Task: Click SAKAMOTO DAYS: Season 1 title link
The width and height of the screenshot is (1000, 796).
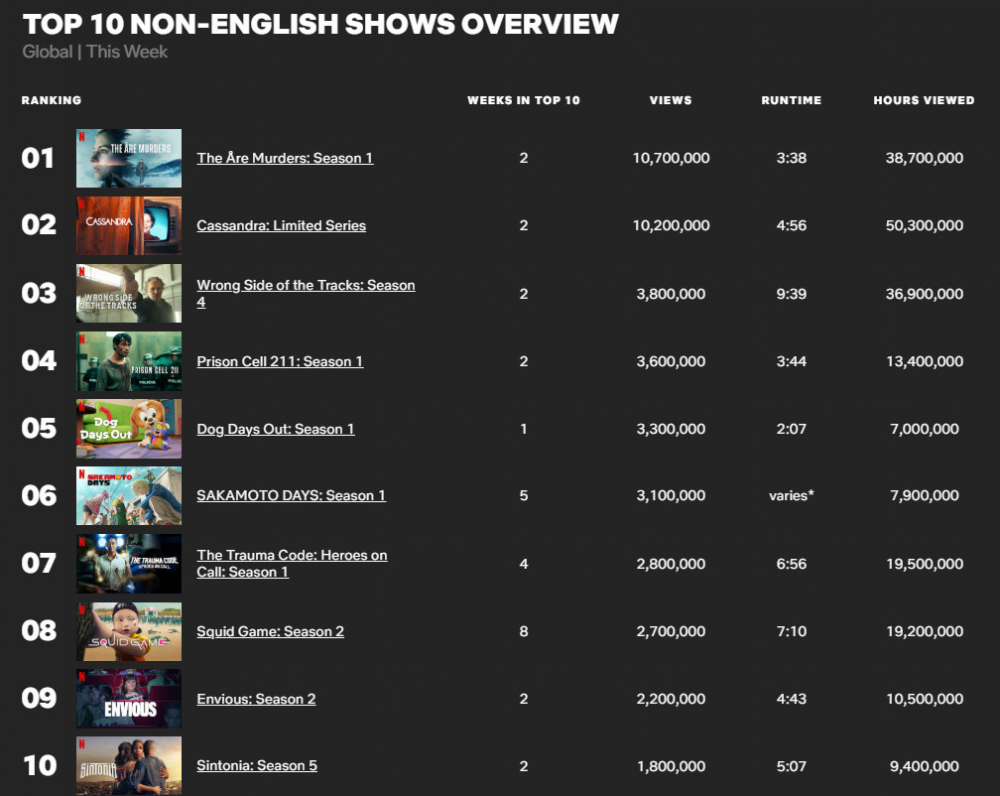Action: click(291, 496)
